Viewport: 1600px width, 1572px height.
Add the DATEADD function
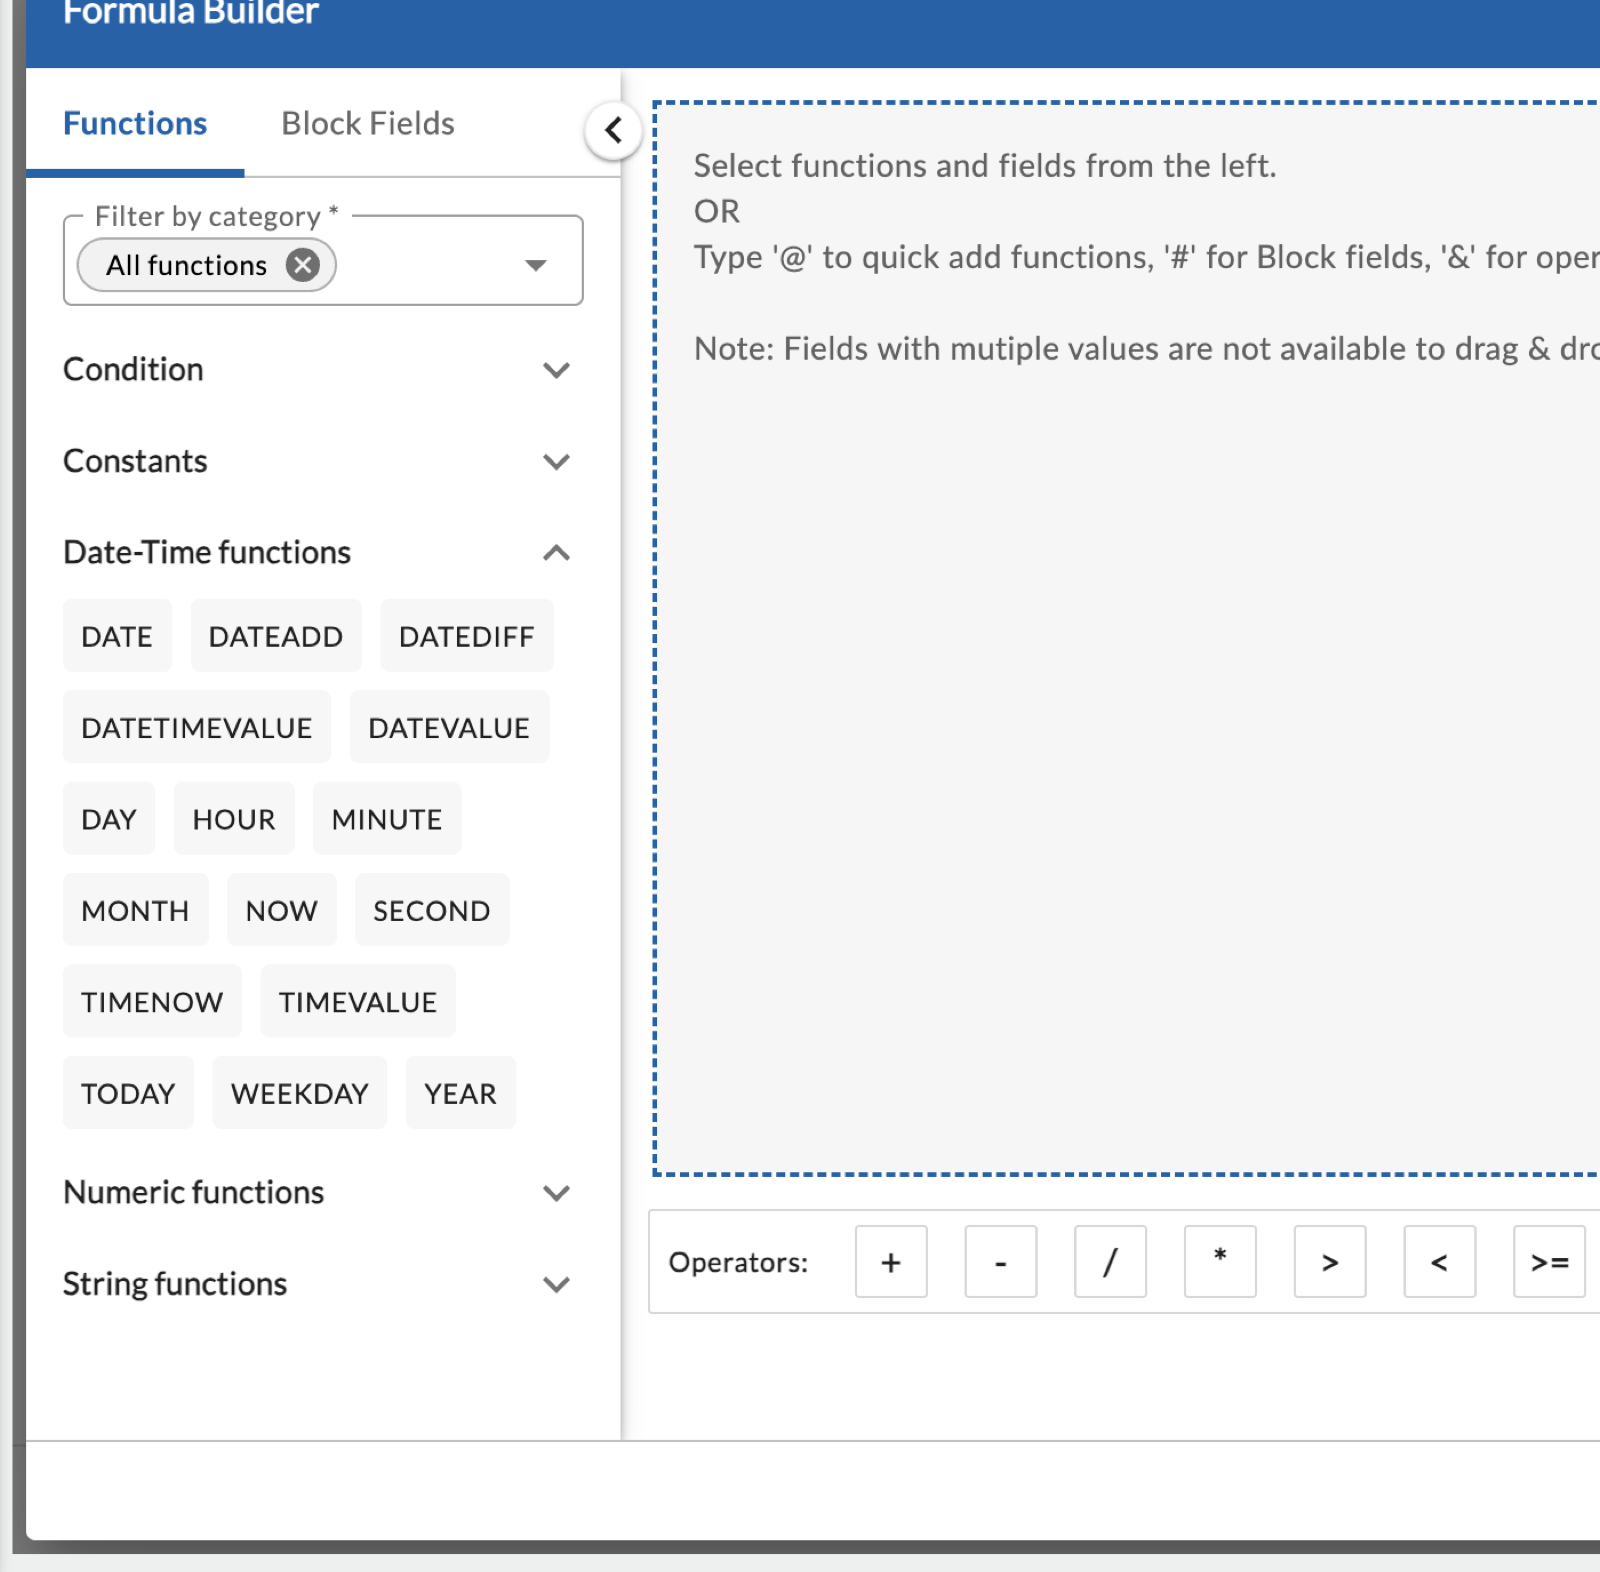click(x=276, y=636)
